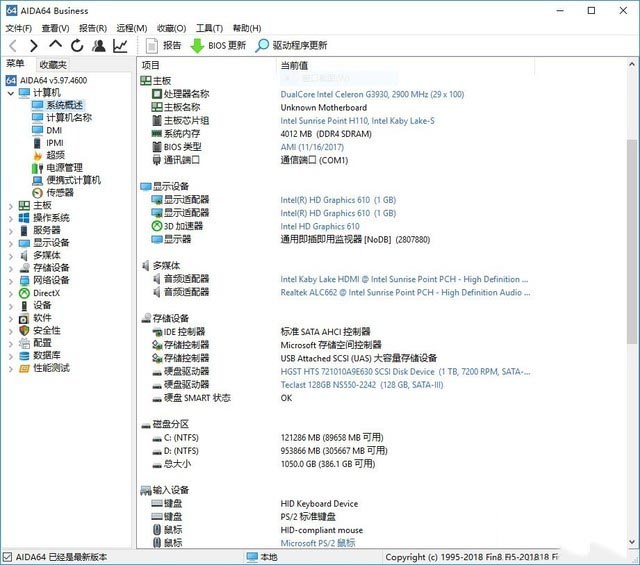Go back with the left arrow

(x=13, y=46)
